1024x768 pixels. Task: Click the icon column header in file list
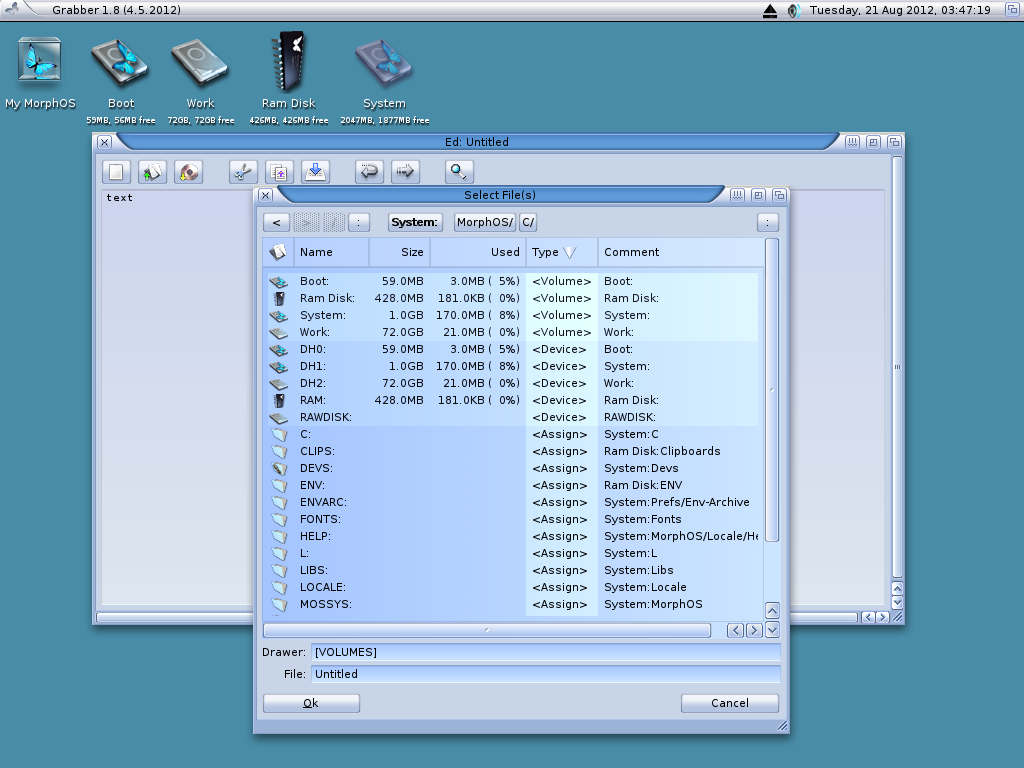[278, 252]
